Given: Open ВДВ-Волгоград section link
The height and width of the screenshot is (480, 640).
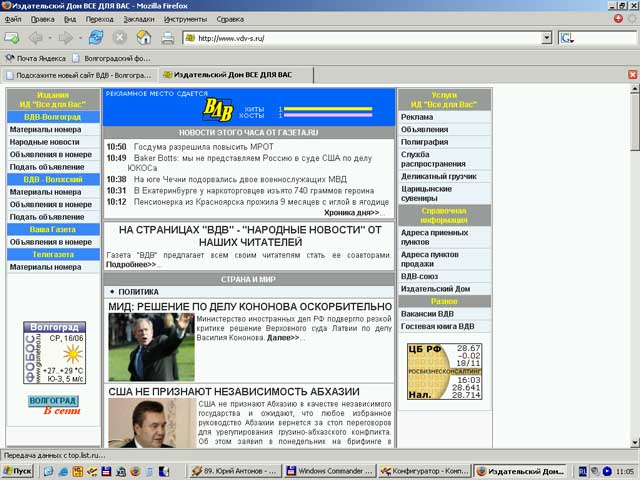Looking at the screenshot, I should [x=53, y=117].
